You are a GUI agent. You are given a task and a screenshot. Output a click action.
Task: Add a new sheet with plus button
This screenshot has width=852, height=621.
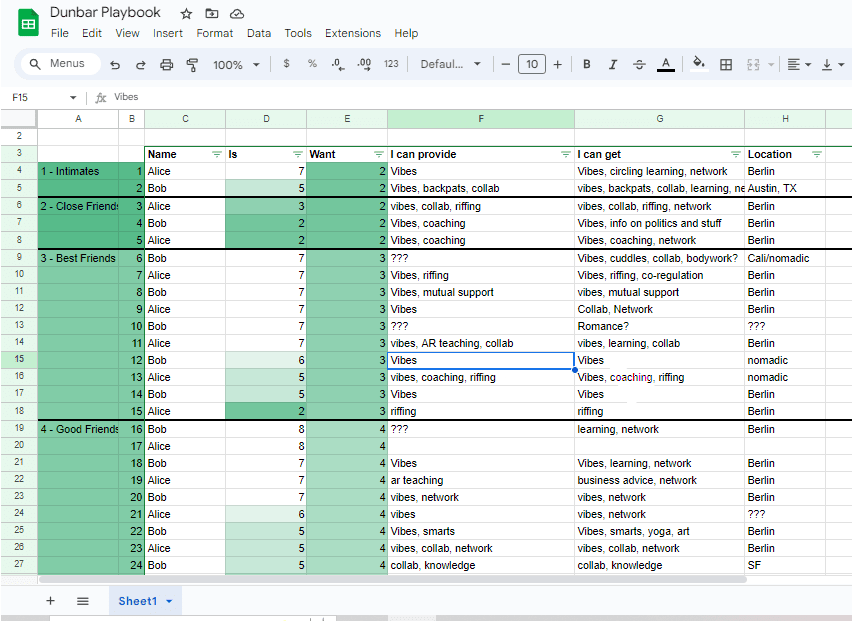(x=51, y=600)
